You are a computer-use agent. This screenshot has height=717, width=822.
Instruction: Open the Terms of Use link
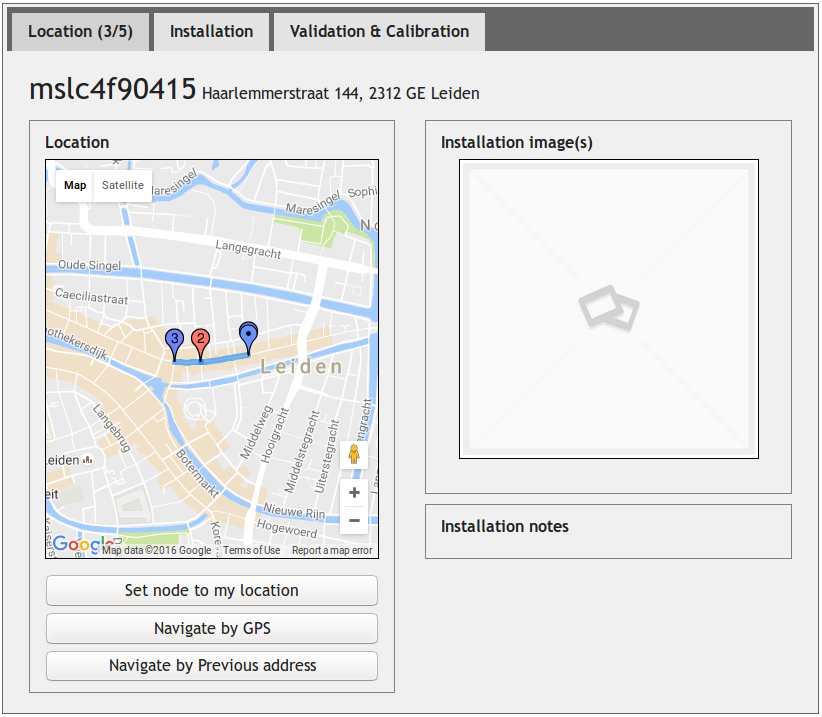251,550
